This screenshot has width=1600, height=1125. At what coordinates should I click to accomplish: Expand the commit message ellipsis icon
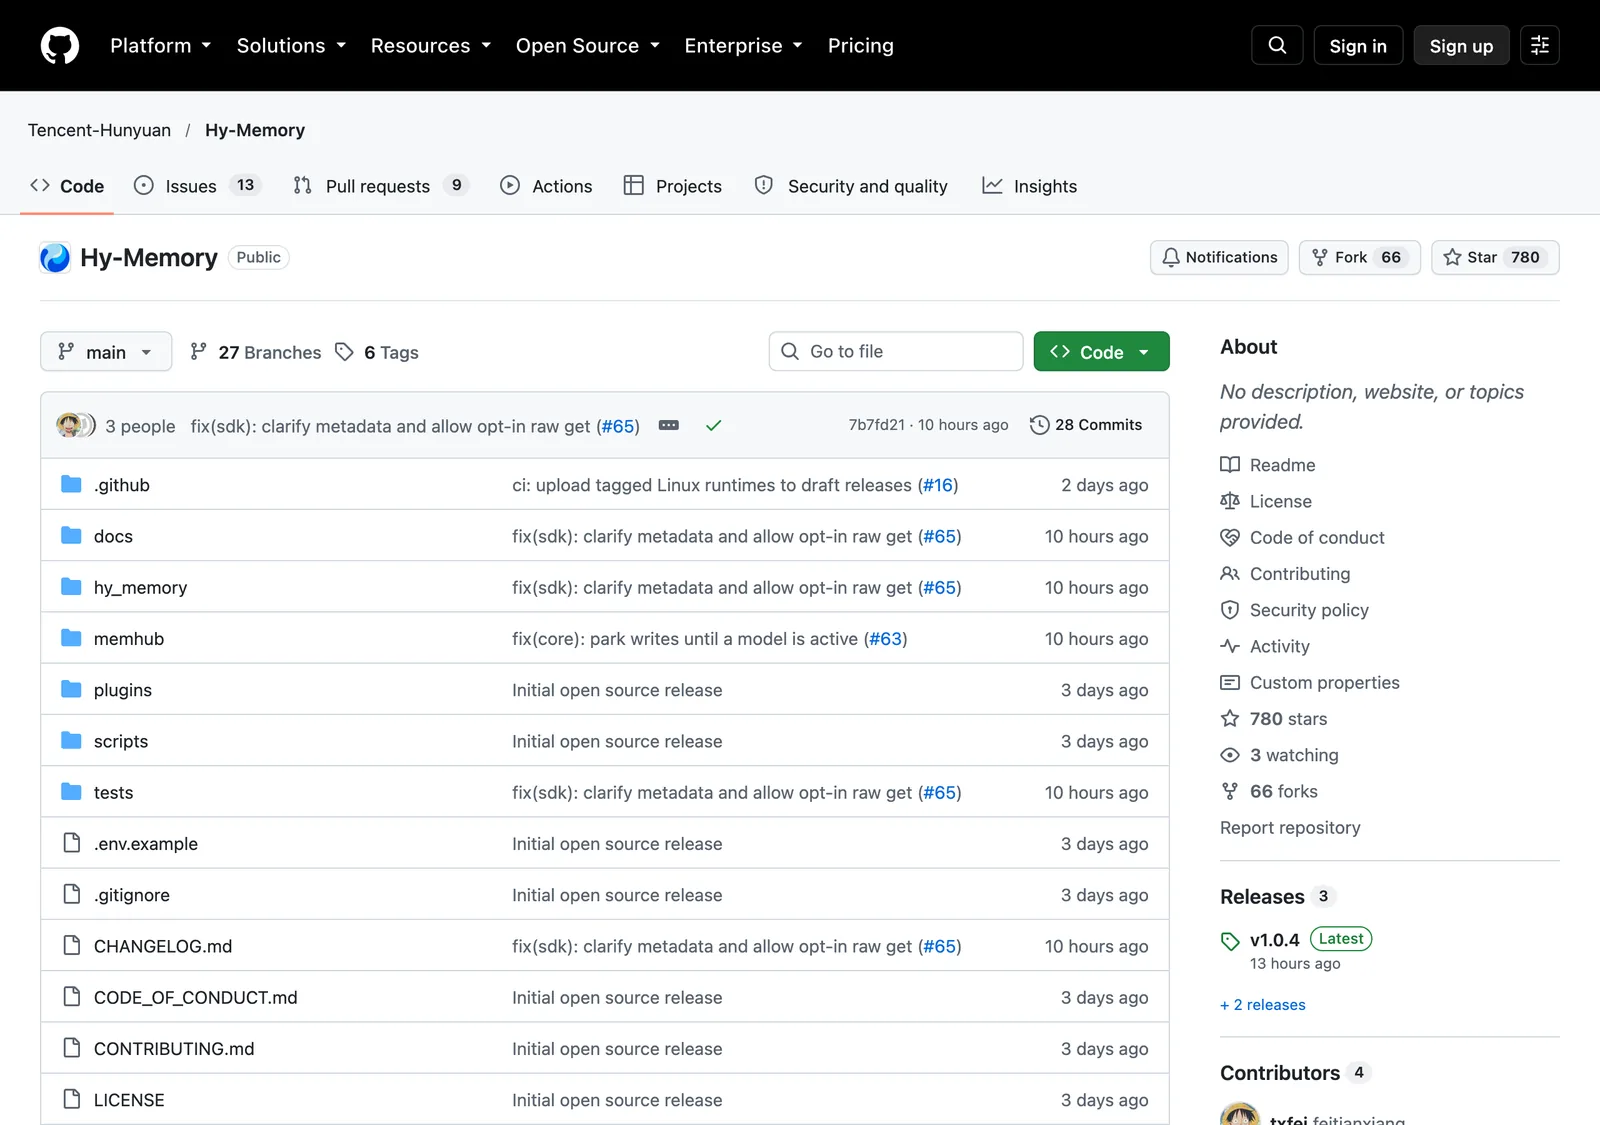tap(669, 425)
